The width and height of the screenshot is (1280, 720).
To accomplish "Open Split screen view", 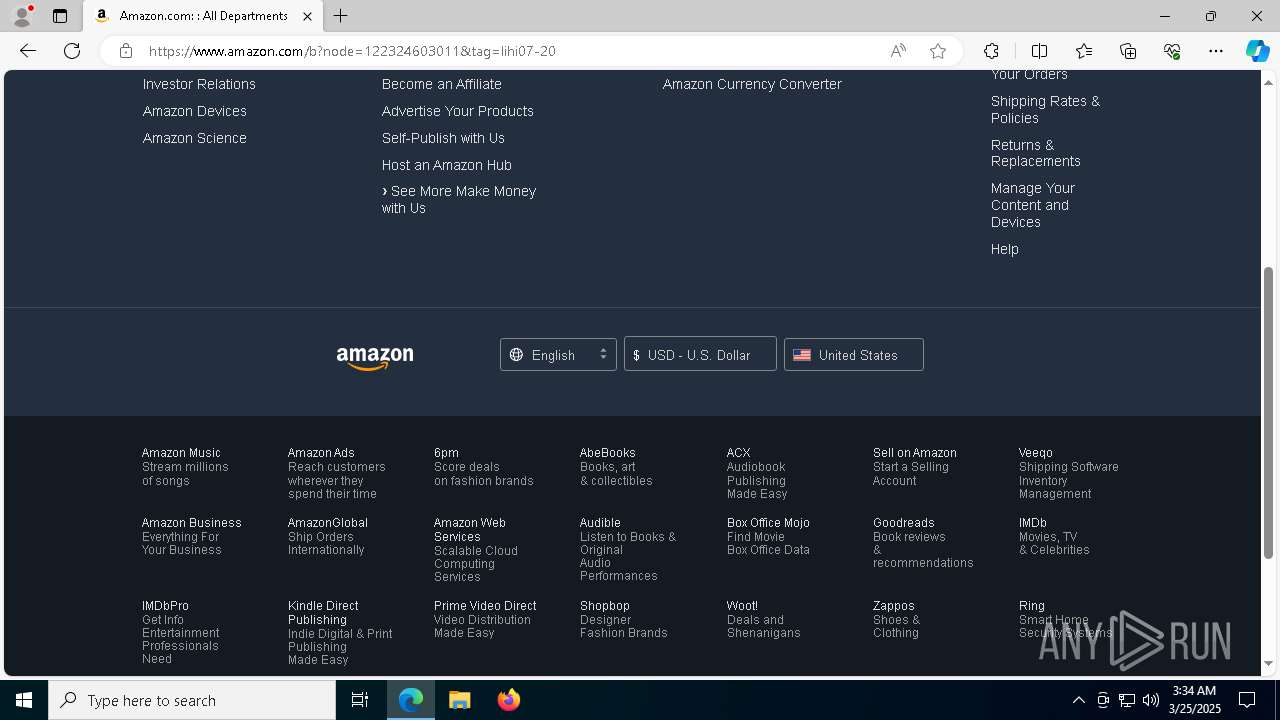I will pos(1039,51).
